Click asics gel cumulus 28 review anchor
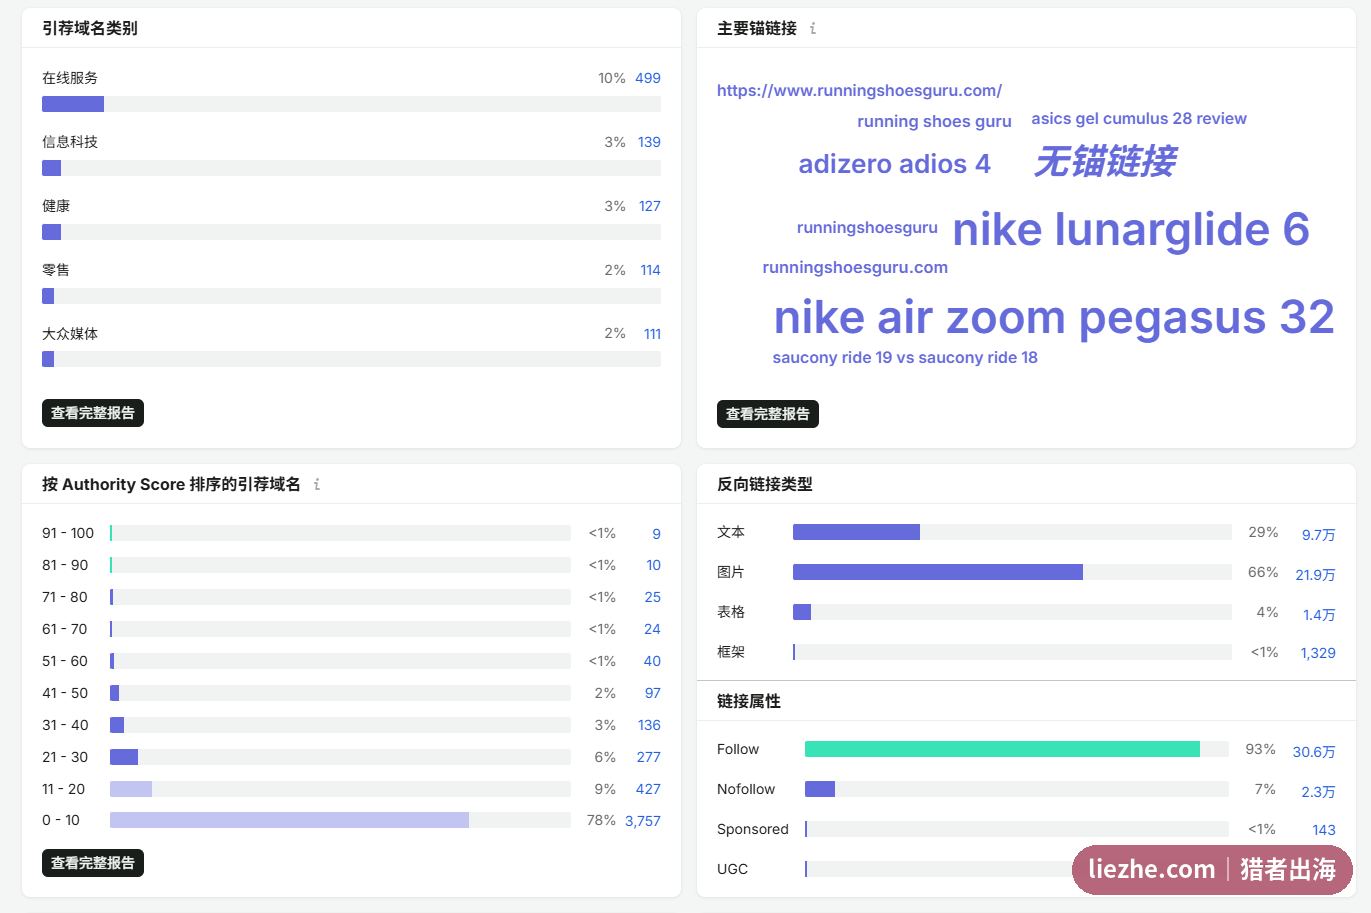 1139,118
